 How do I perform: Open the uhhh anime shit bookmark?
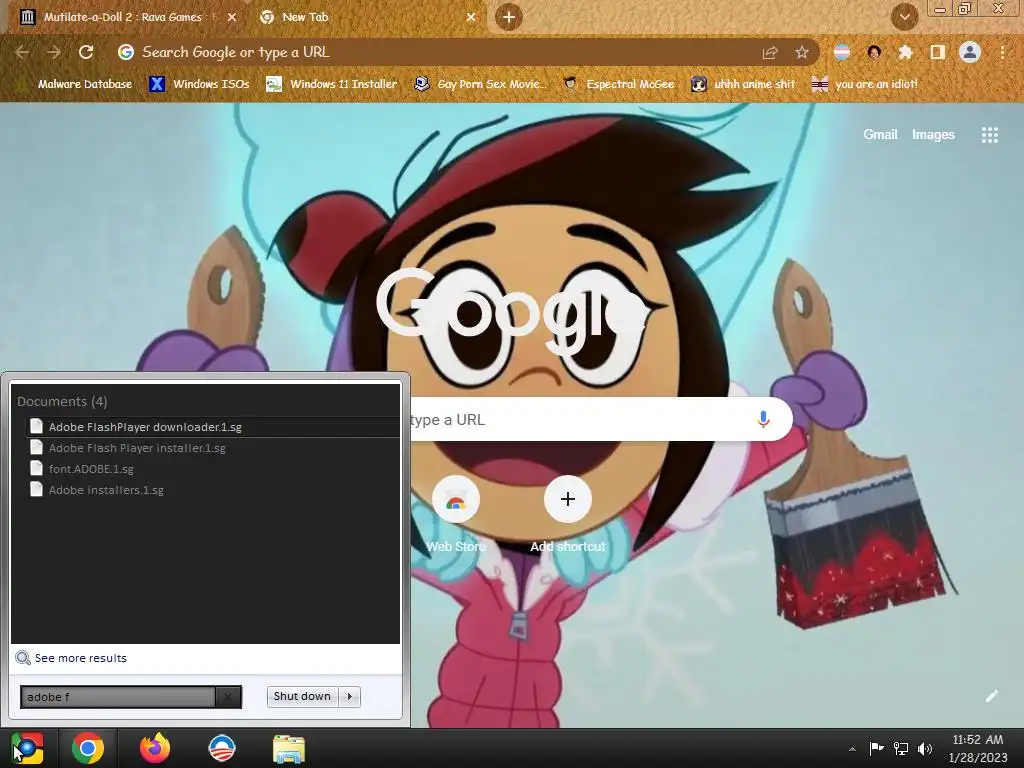[x=744, y=84]
